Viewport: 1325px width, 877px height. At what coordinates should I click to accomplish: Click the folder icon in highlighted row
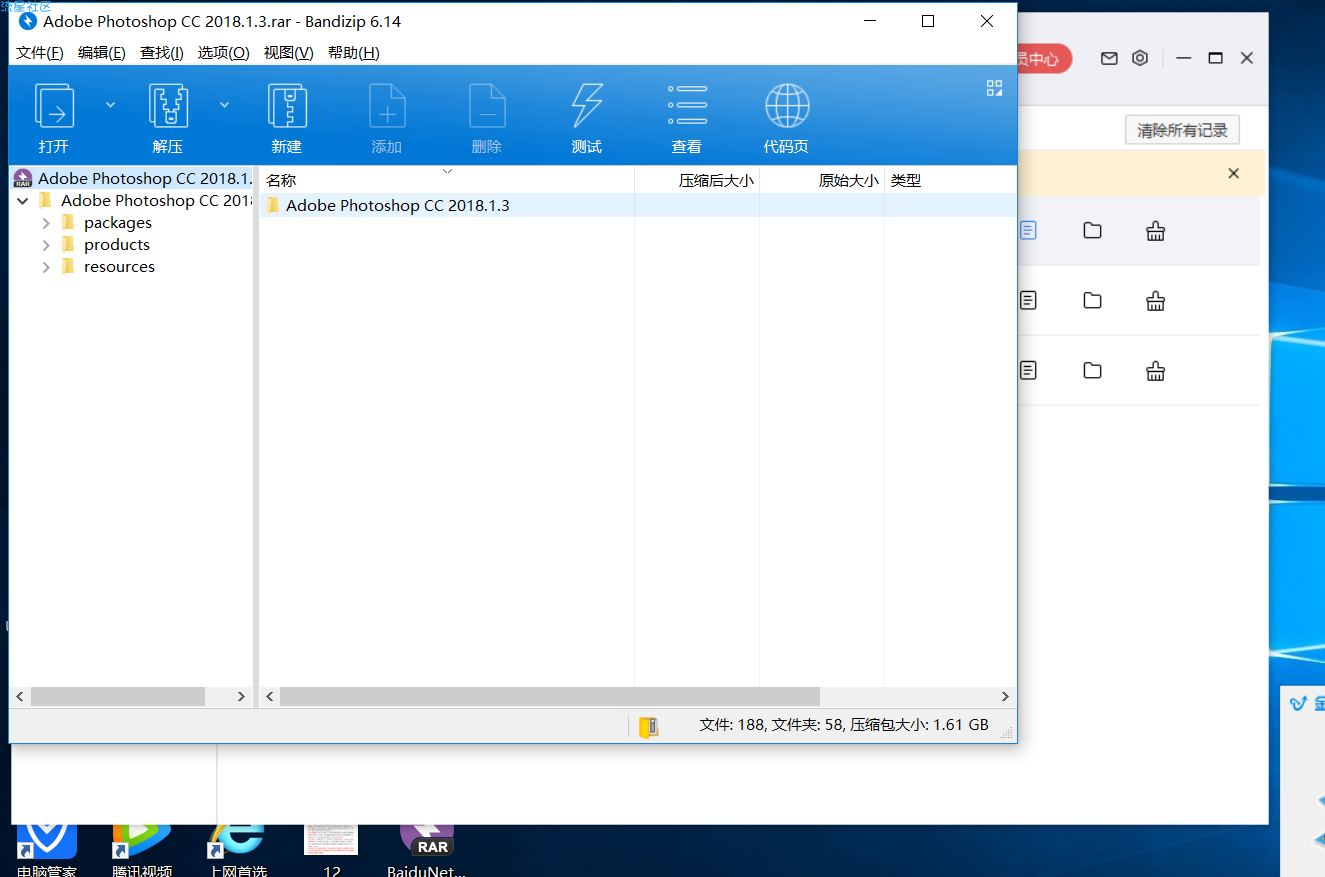point(1092,231)
